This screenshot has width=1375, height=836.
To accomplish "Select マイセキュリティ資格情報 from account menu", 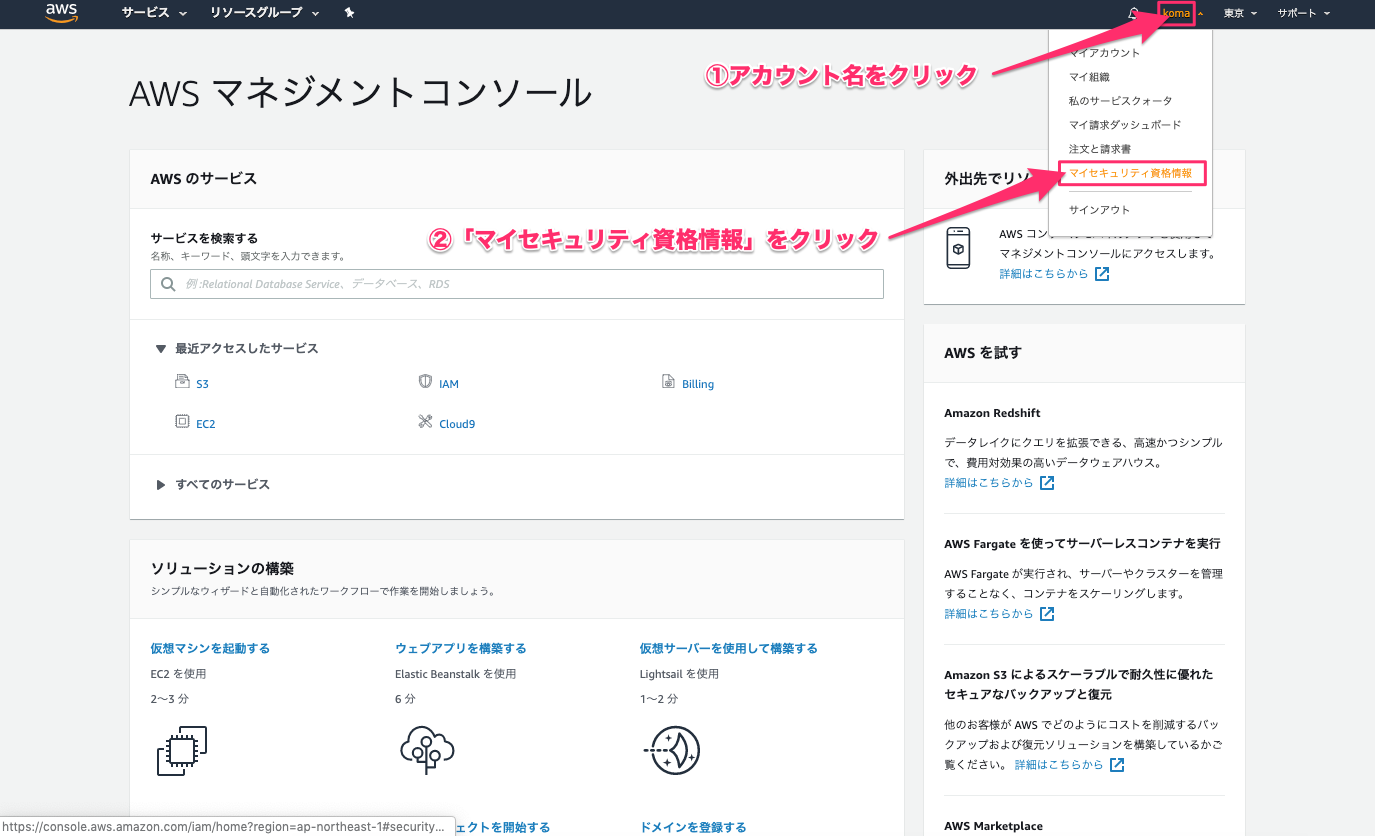I will [1130, 173].
